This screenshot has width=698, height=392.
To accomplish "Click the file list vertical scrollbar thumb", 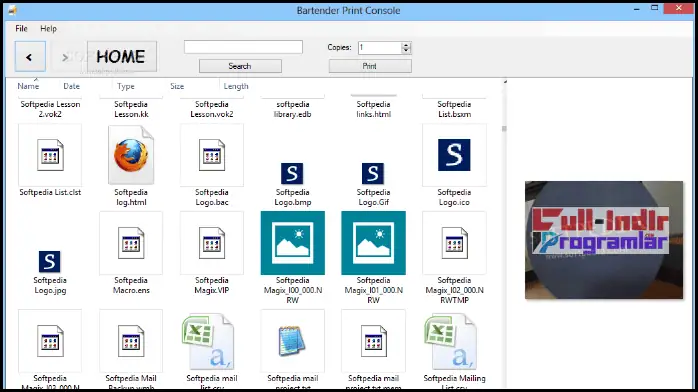I will 504,129.
